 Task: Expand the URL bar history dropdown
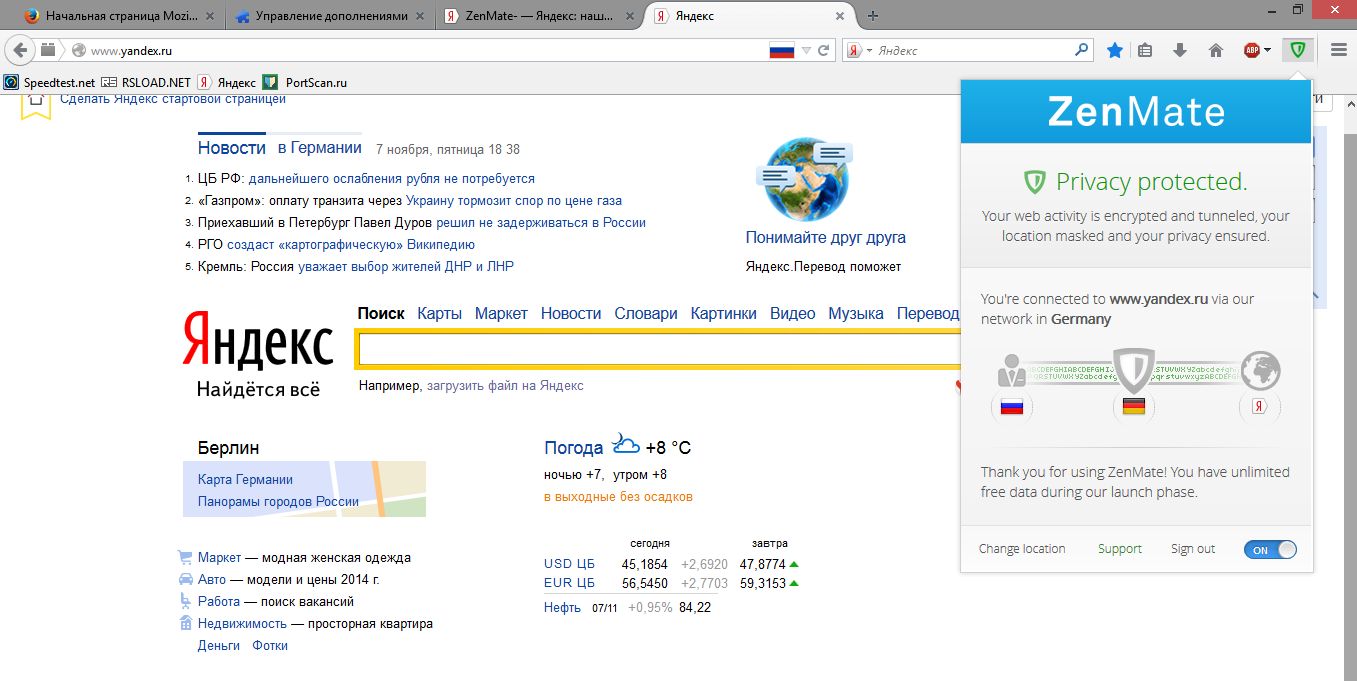pos(806,50)
